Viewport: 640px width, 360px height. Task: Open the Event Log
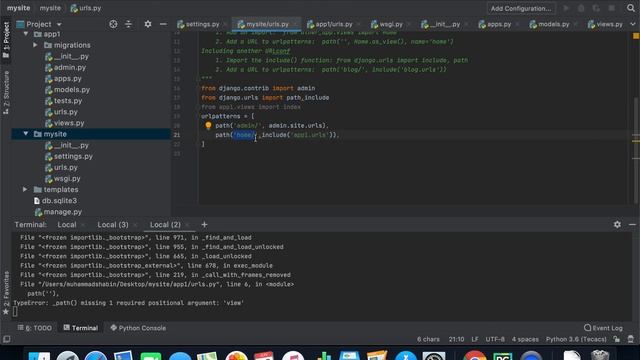coord(603,328)
